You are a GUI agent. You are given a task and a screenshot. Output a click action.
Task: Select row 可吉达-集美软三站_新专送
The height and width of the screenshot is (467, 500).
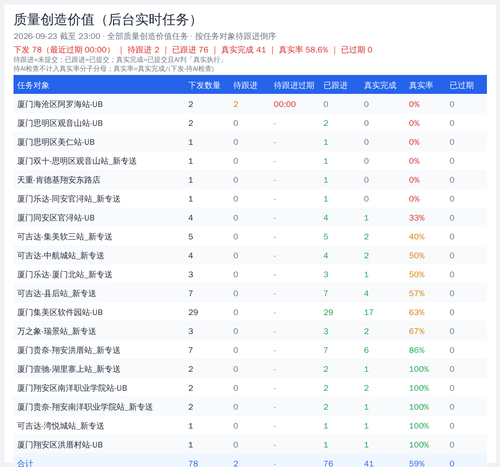tap(250, 237)
